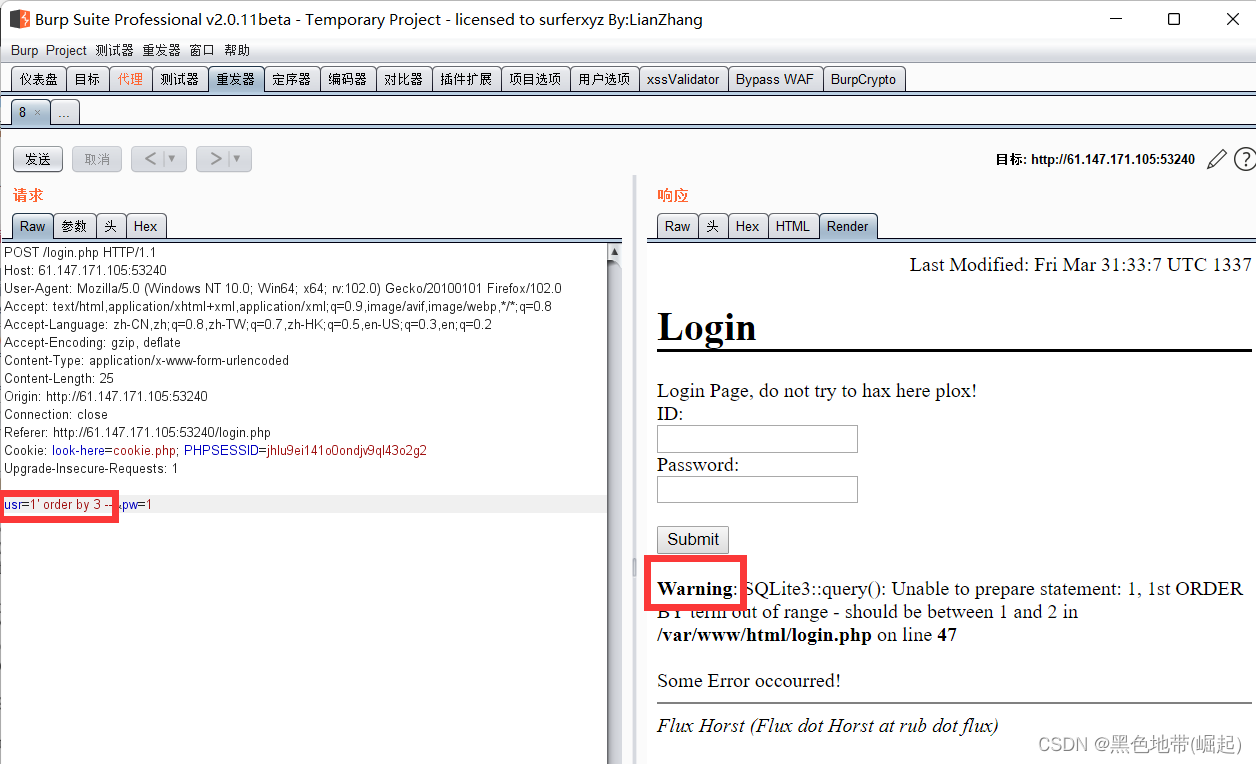Switch to the 仪表盘 tab
The height and width of the screenshot is (764, 1256).
pyautogui.click(x=39, y=79)
